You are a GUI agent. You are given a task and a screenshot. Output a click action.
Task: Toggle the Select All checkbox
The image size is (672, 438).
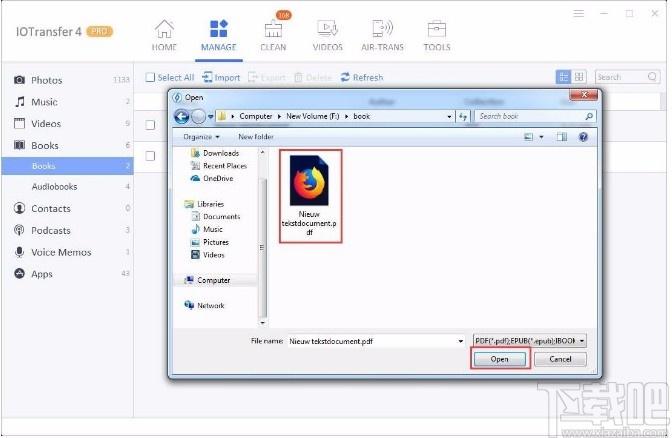tap(150, 78)
